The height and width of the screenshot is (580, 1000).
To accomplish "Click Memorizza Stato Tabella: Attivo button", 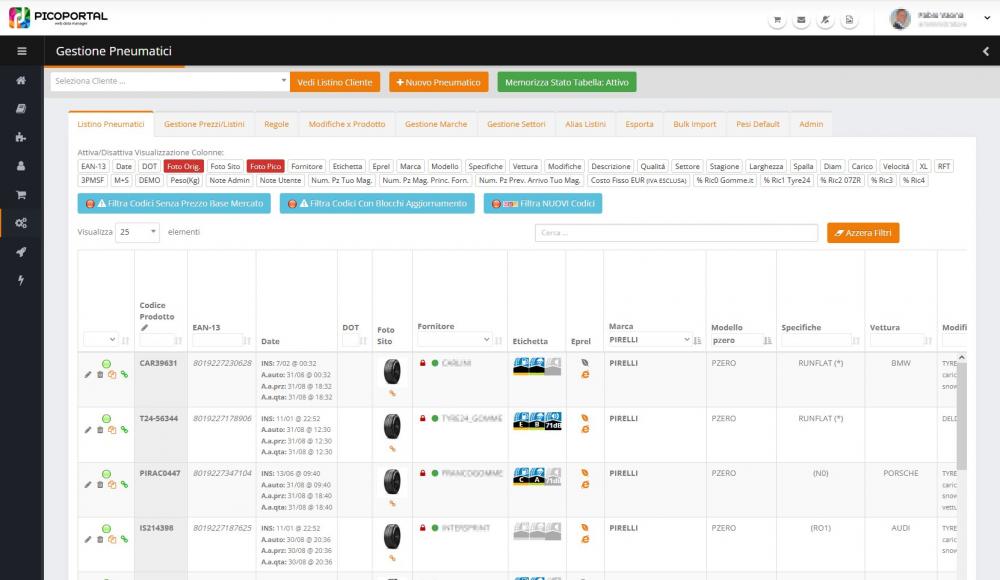I will [x=567, y=82].
